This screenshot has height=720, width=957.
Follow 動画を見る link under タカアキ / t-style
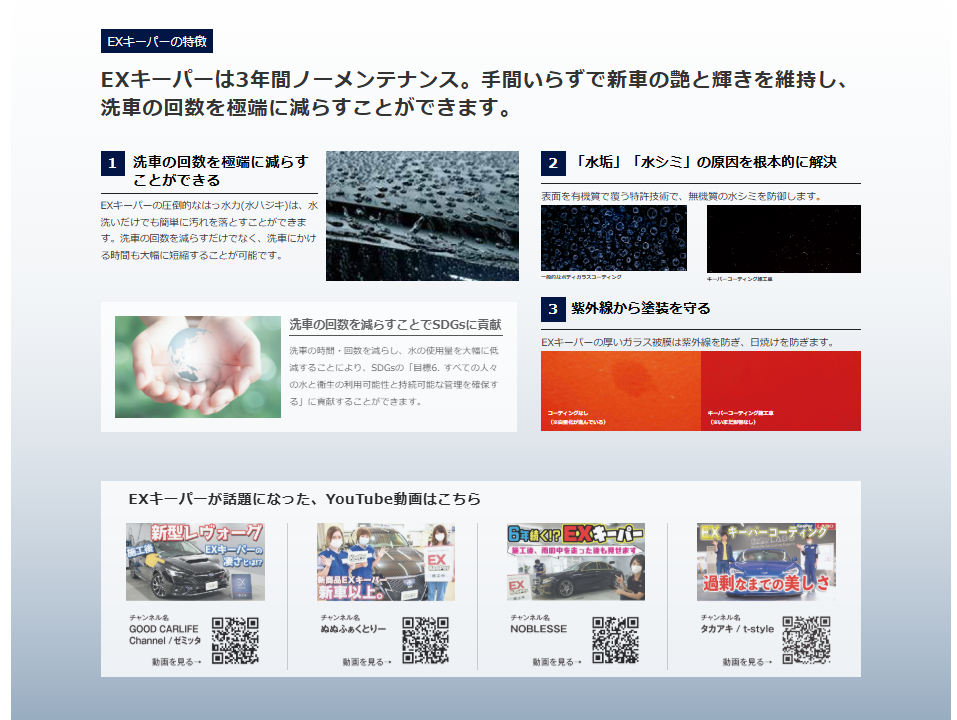pos(746,662)
